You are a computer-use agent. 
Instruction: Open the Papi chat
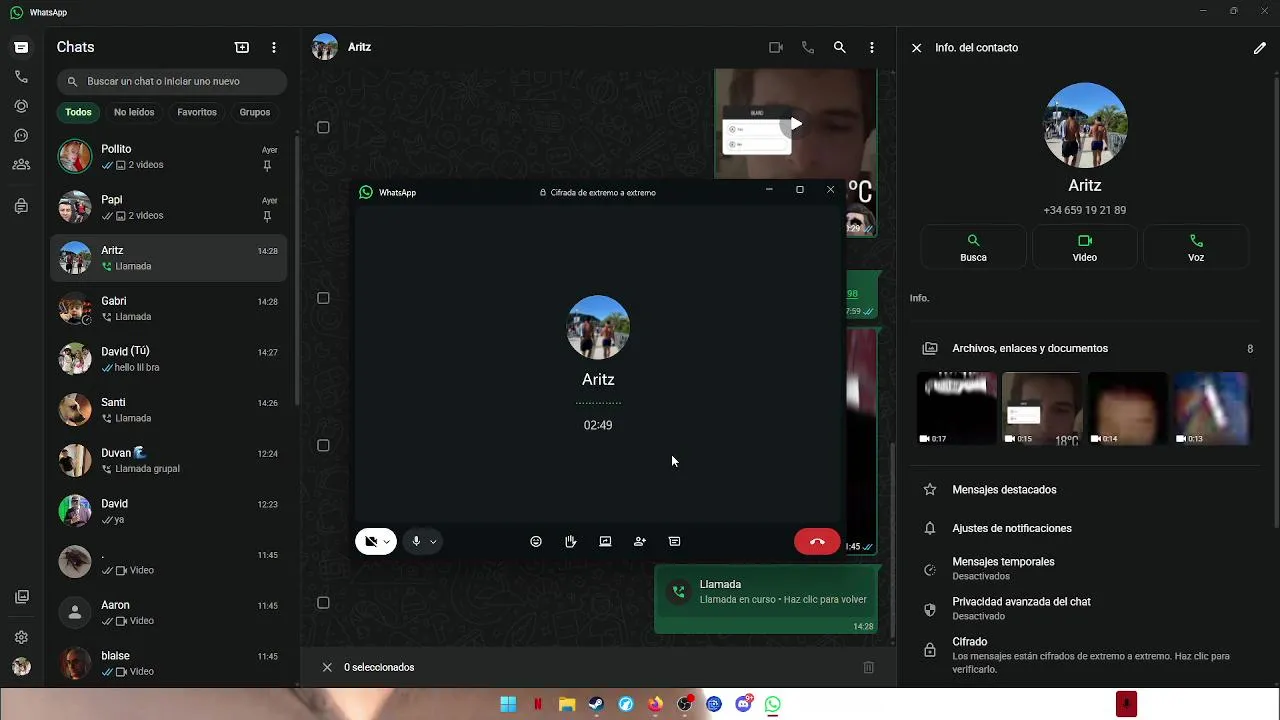pyautogui.click(x=168, y=208)
